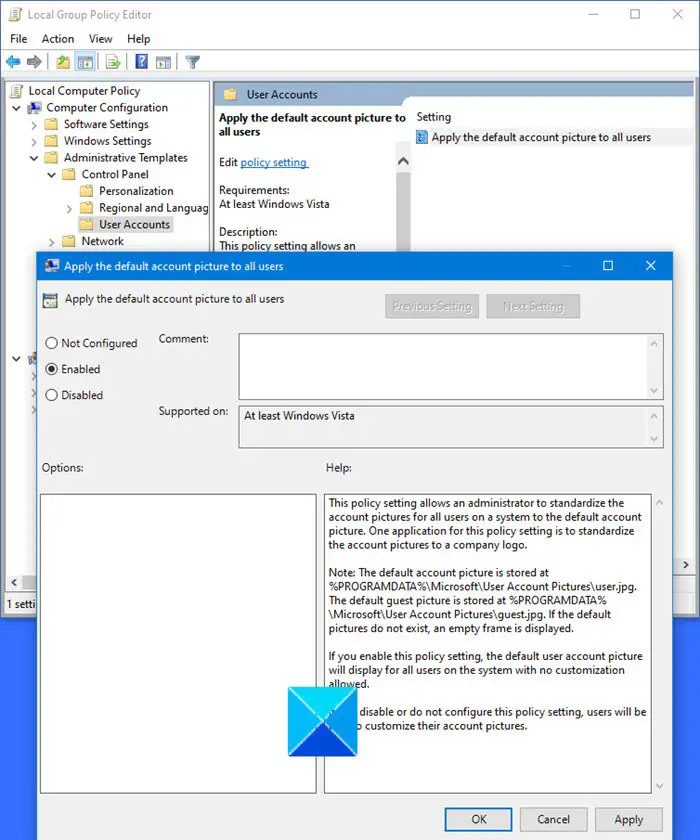
Task: Expand the Software Settings node
Action: [x=34, y=125]
